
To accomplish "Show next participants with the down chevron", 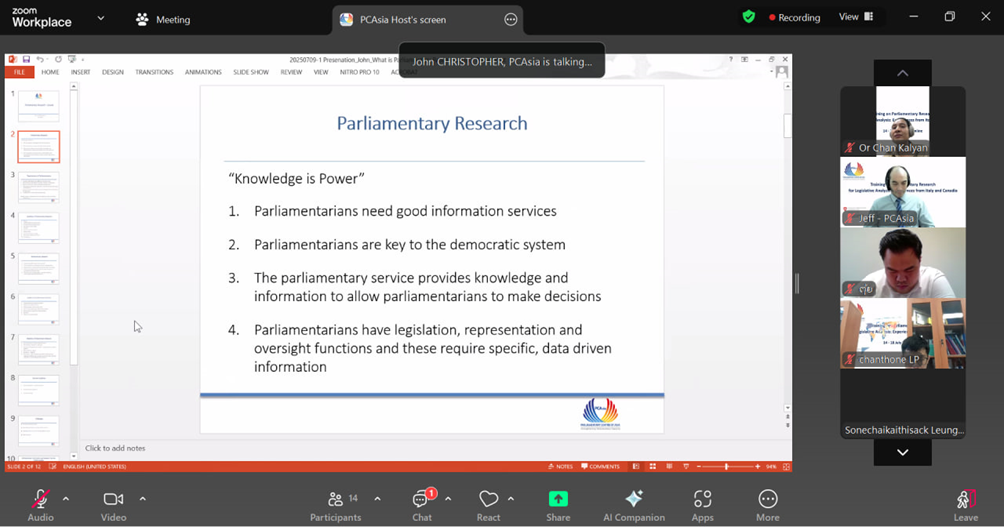I will [x=902, y=452].
